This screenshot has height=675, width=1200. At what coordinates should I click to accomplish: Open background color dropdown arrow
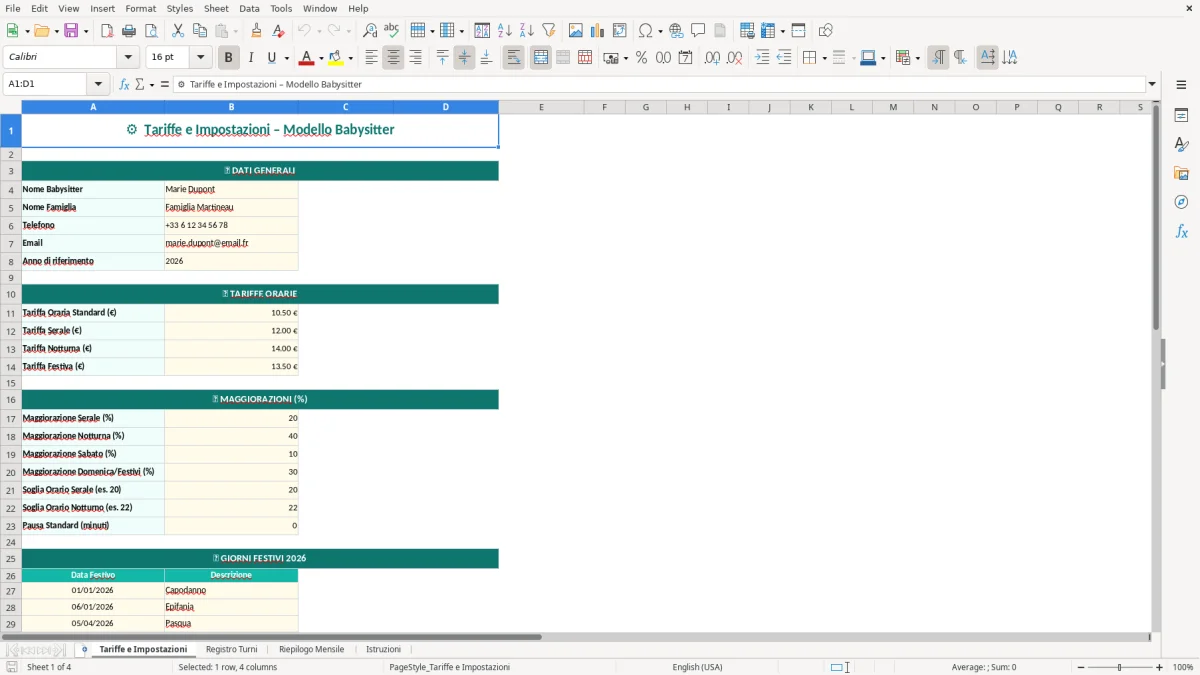click(350, 58)
